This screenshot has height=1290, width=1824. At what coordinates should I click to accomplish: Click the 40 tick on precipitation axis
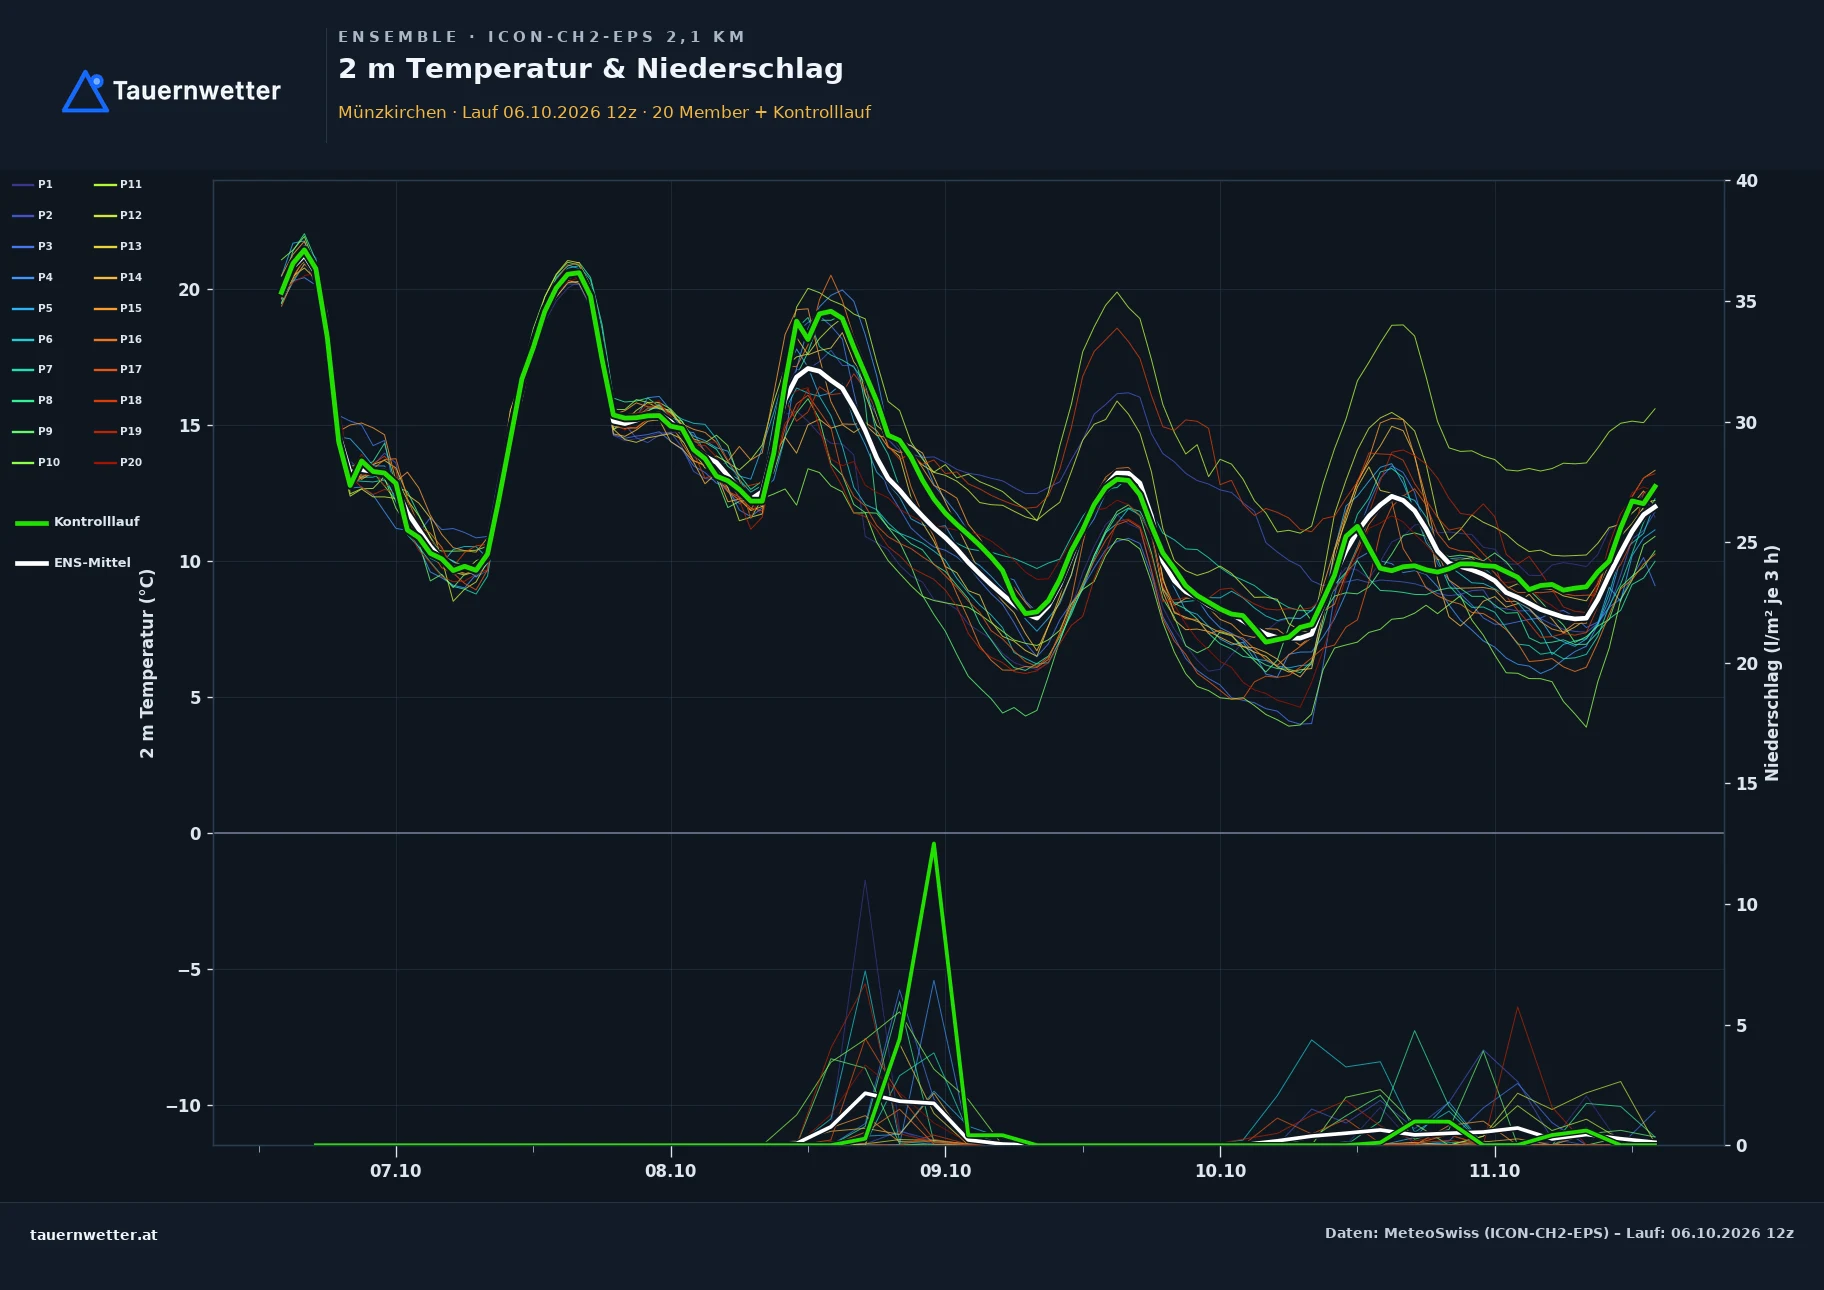pyautogui.click(x=1746, y=181)
